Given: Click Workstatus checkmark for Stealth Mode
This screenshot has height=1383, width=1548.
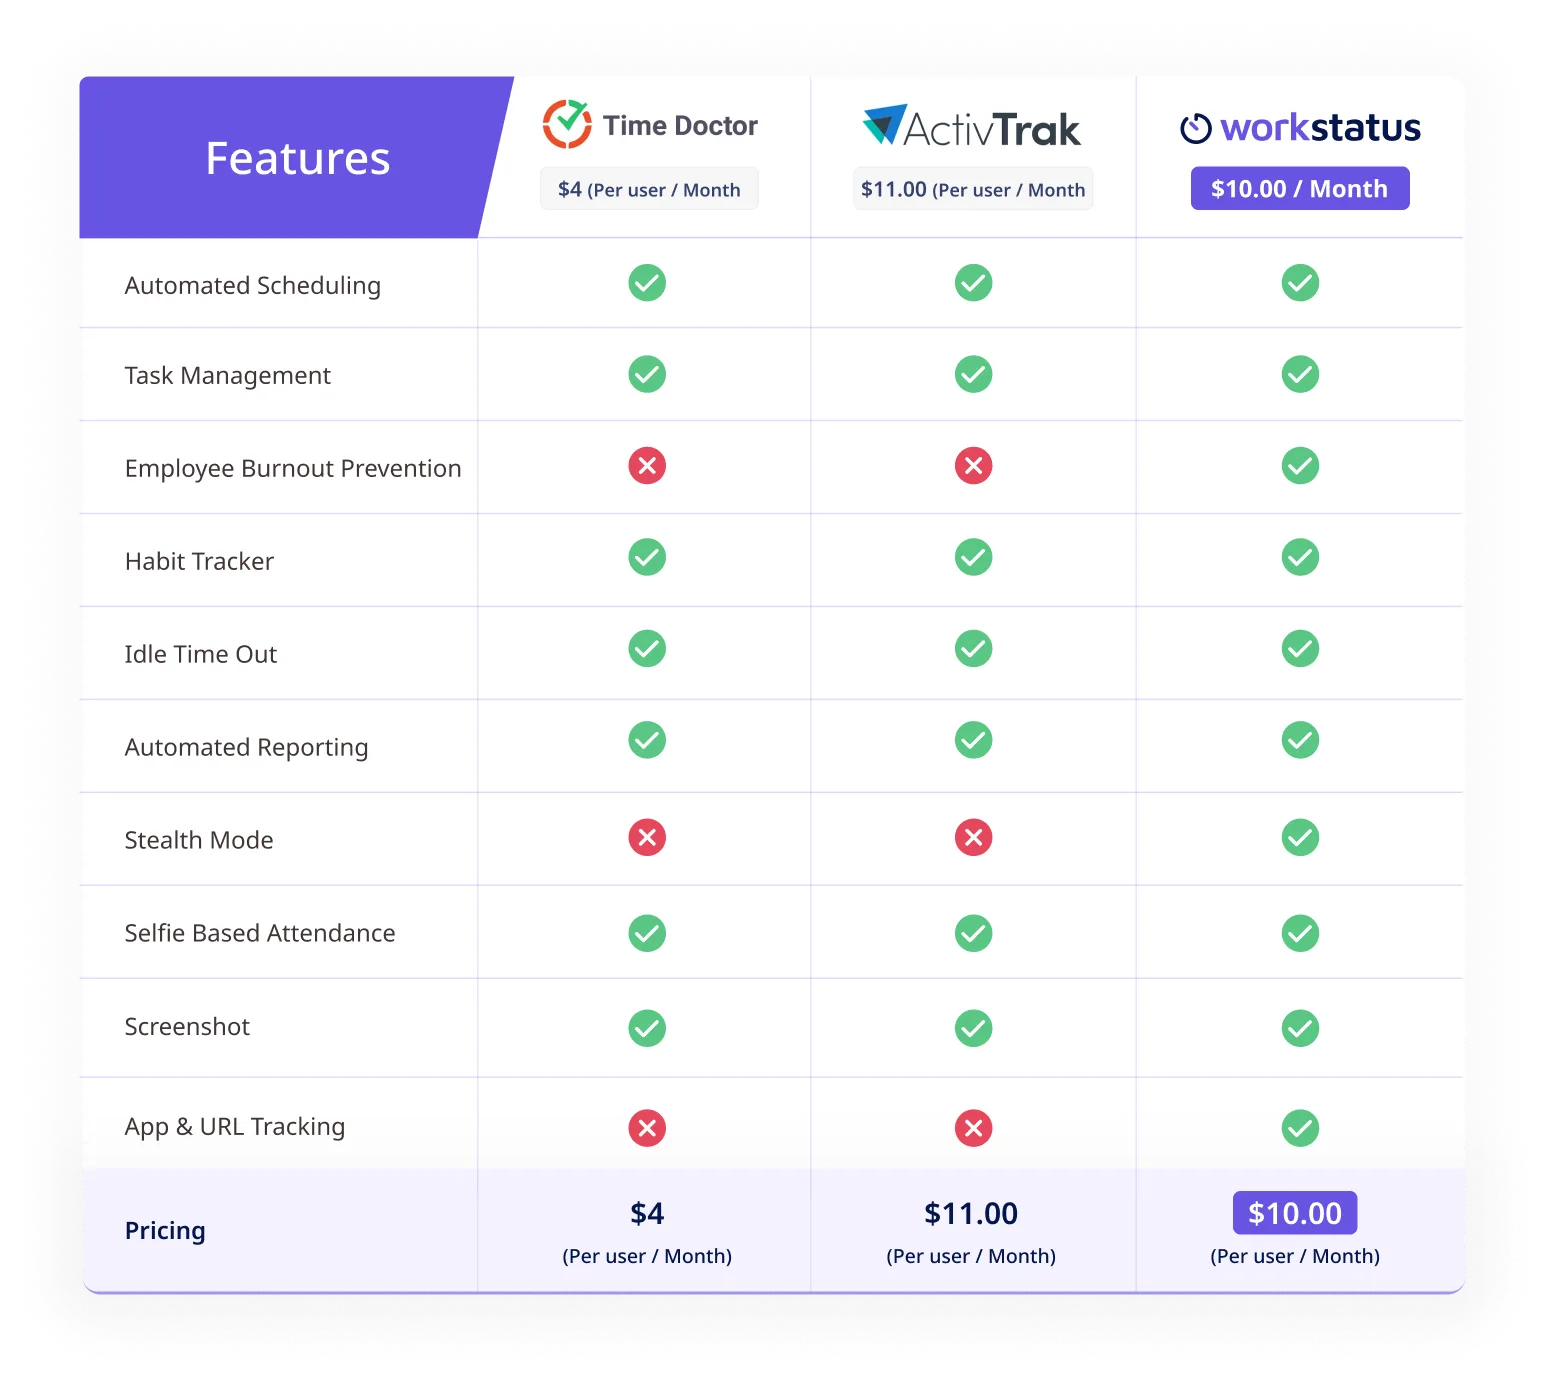Looking at the screenshot, I should click(1300, 837).
